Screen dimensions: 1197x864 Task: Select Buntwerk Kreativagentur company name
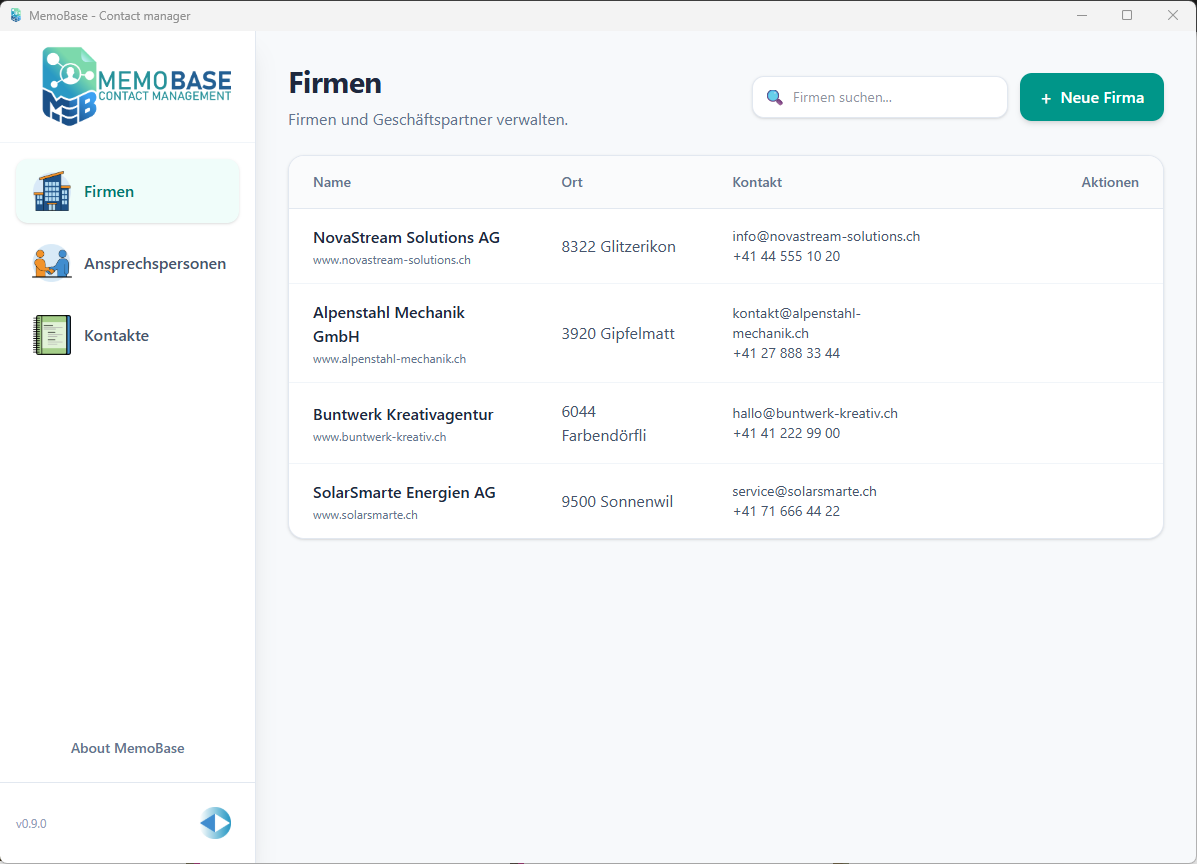(x=403, y=414)
